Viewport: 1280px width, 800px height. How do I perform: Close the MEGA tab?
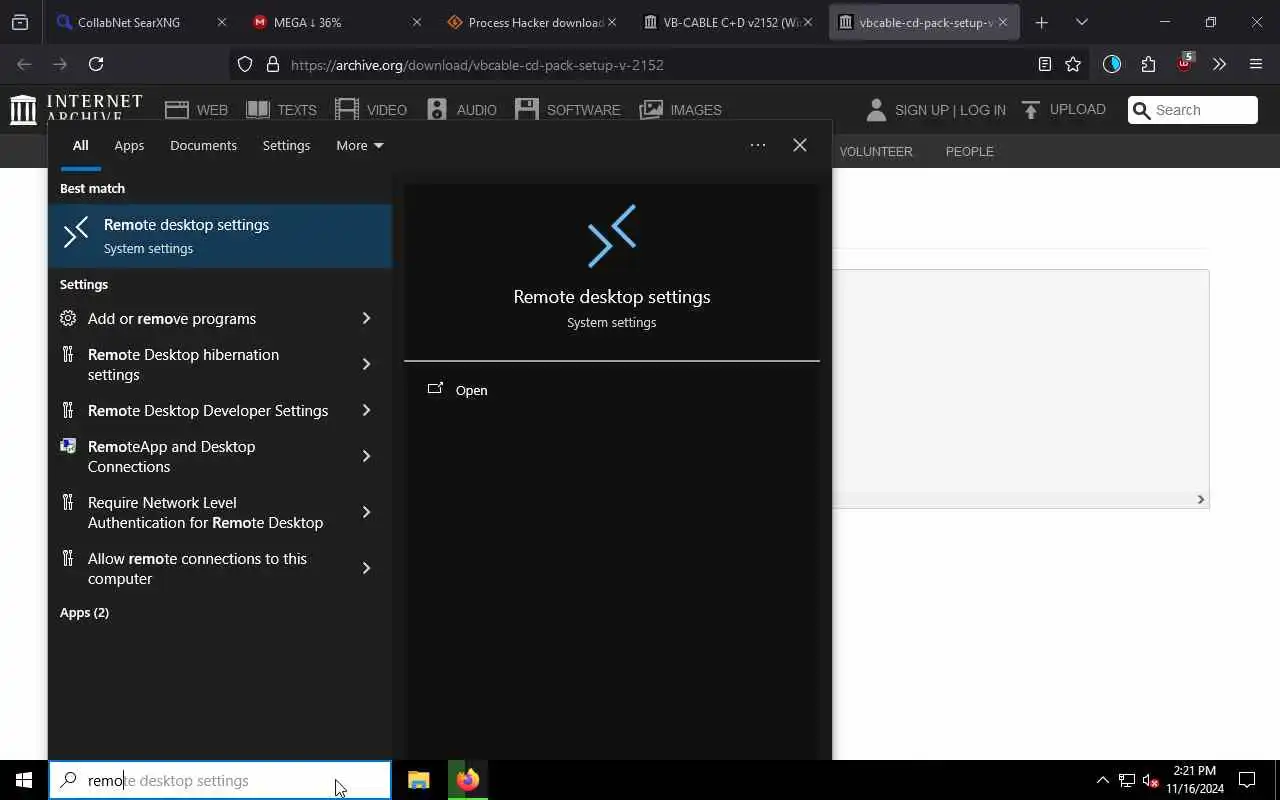pos(417,22)
